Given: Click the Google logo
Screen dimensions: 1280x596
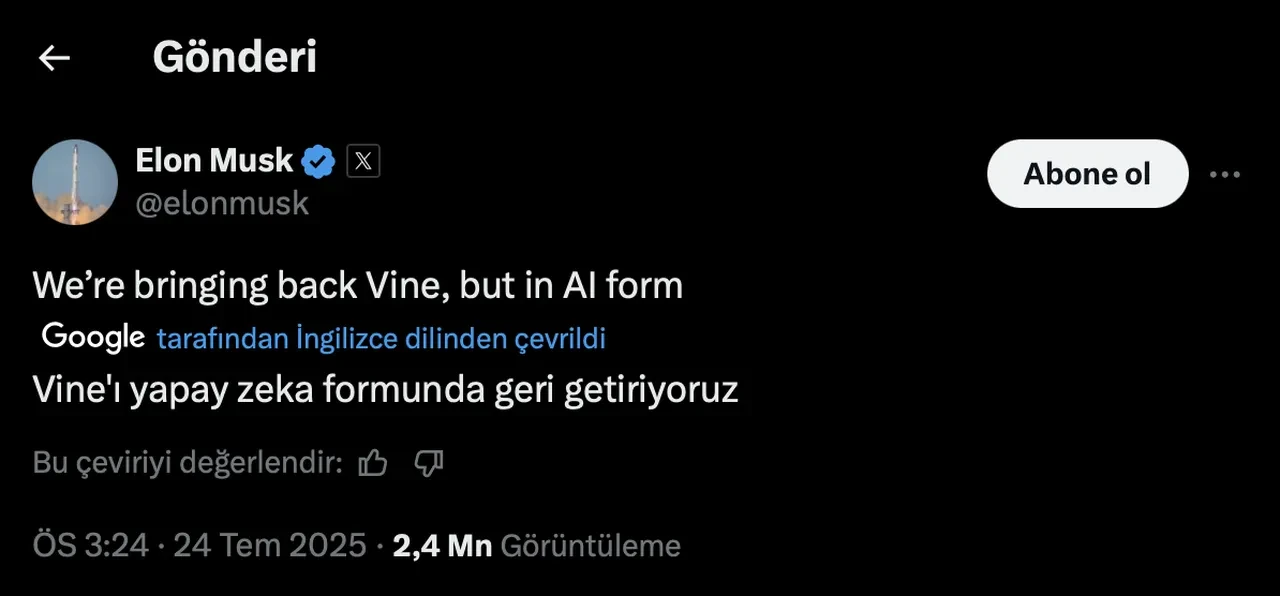Looking at the screenshot, I should click(x=93, y=338).
